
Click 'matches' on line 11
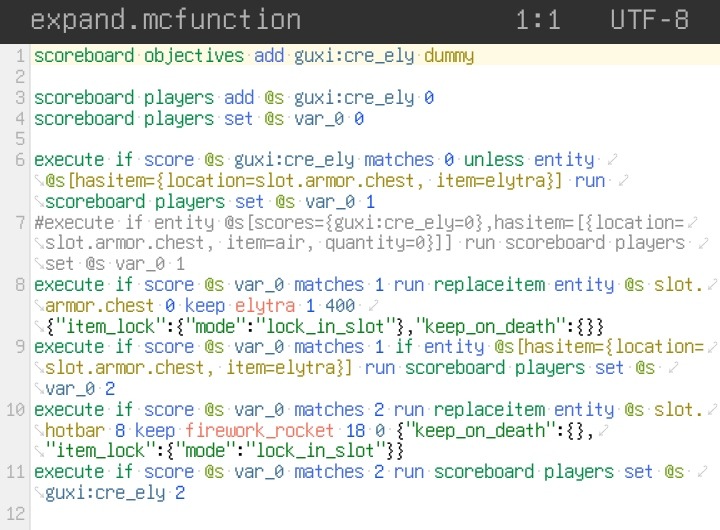click(329, 472)
